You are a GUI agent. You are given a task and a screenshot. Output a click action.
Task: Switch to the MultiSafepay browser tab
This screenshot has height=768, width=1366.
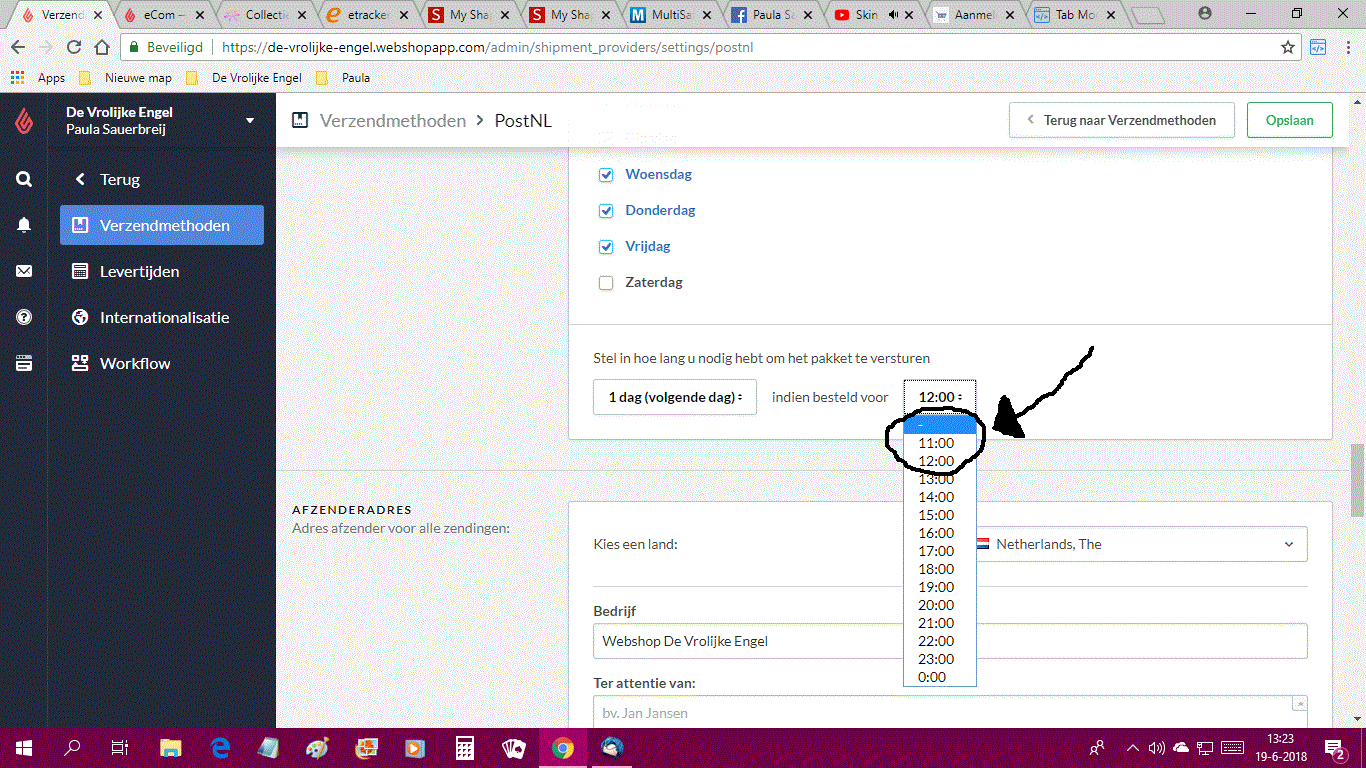tap(669, 15)
